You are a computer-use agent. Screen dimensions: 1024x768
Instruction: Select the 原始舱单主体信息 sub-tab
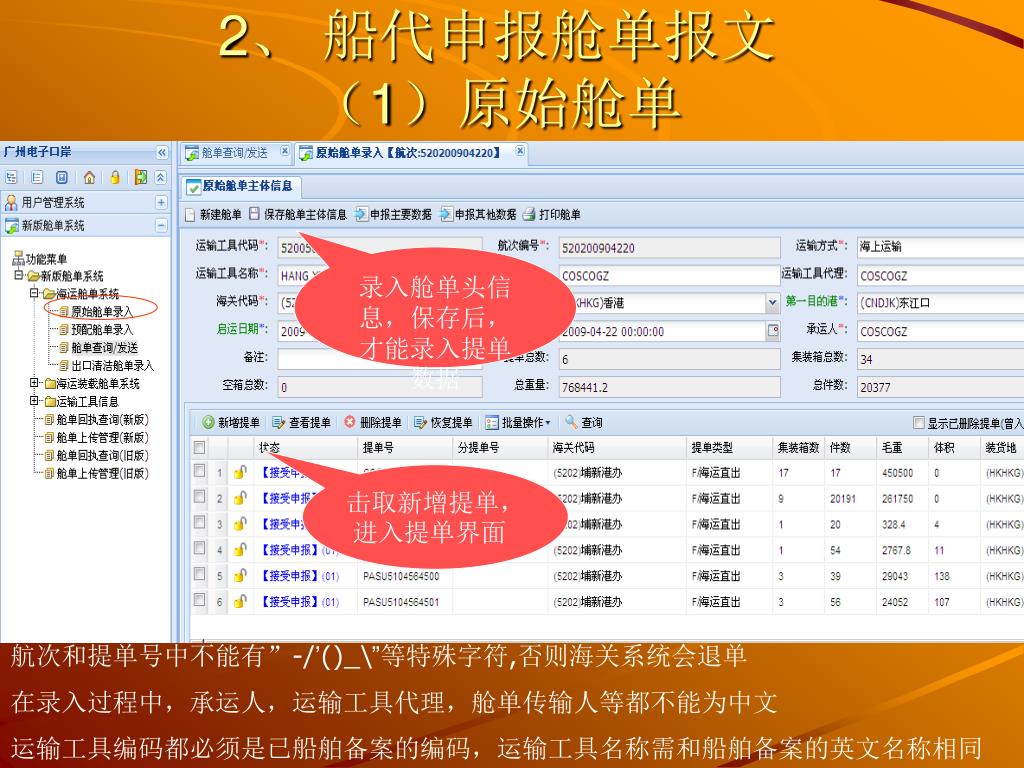pyautogui.click(x=240, y=186)
